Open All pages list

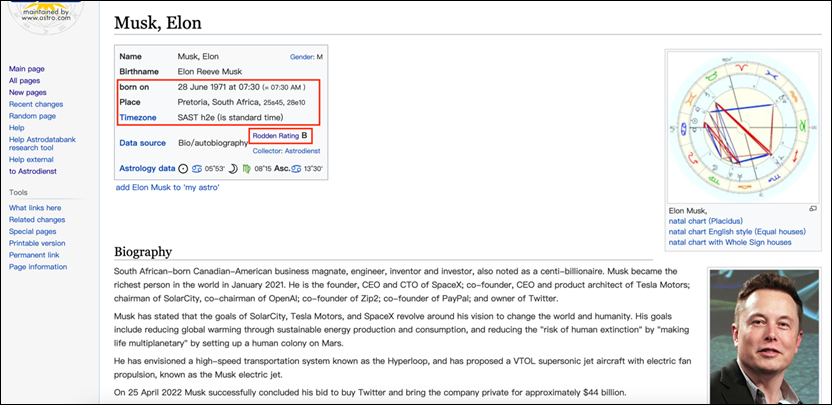pyautogui.click(x=24, y=81)
